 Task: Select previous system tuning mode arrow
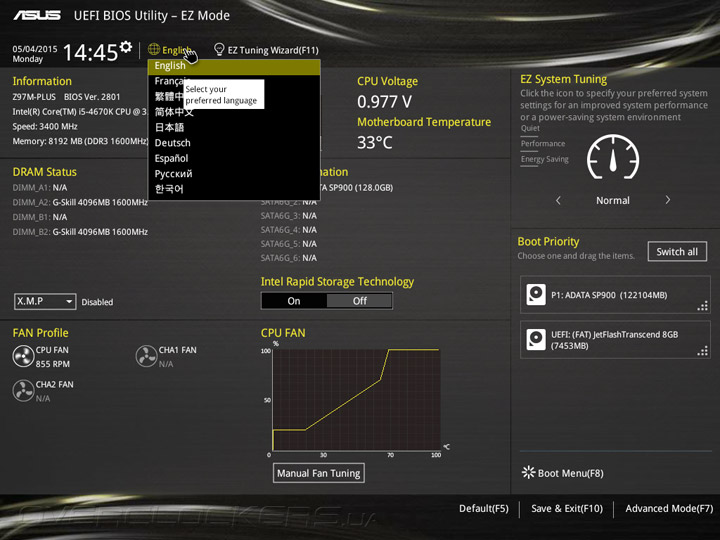point(558,200)
